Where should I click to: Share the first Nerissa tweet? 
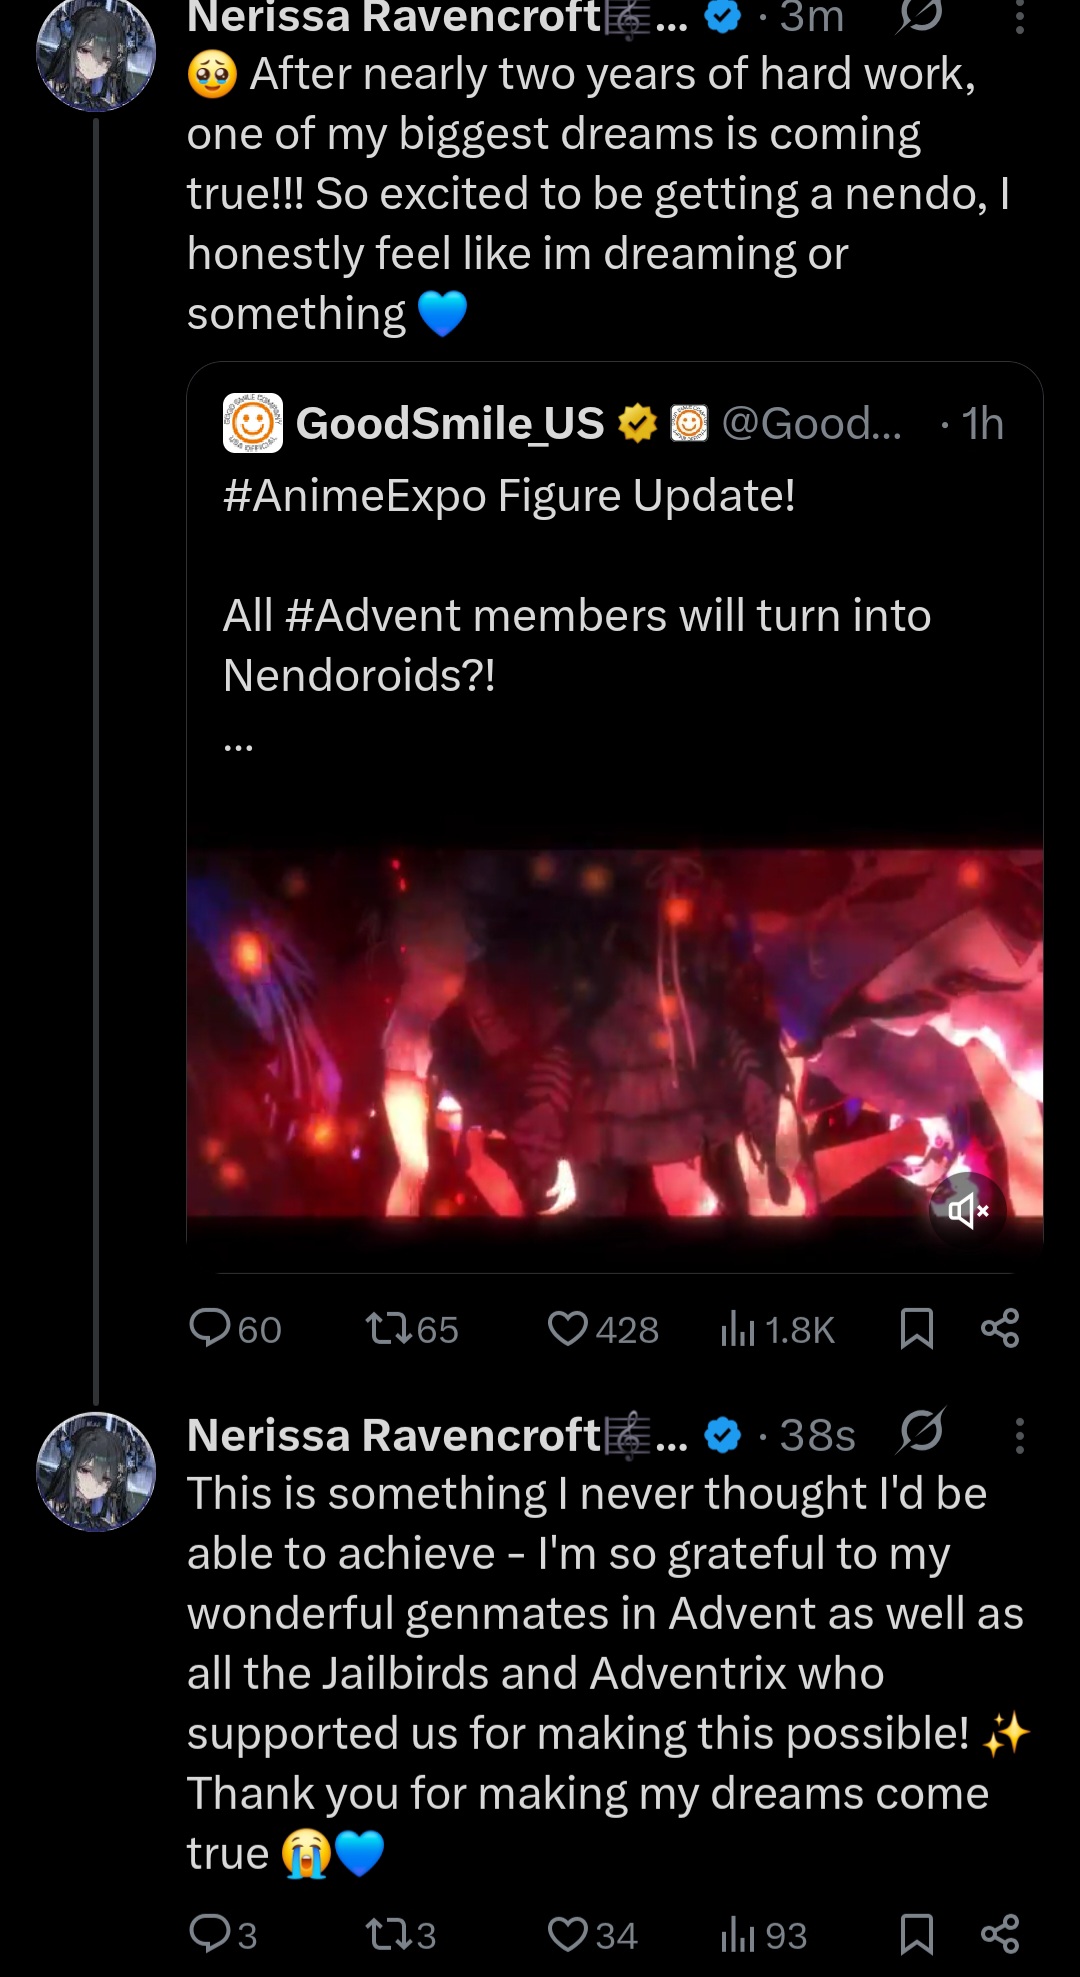click(x=1000, y=1328)
